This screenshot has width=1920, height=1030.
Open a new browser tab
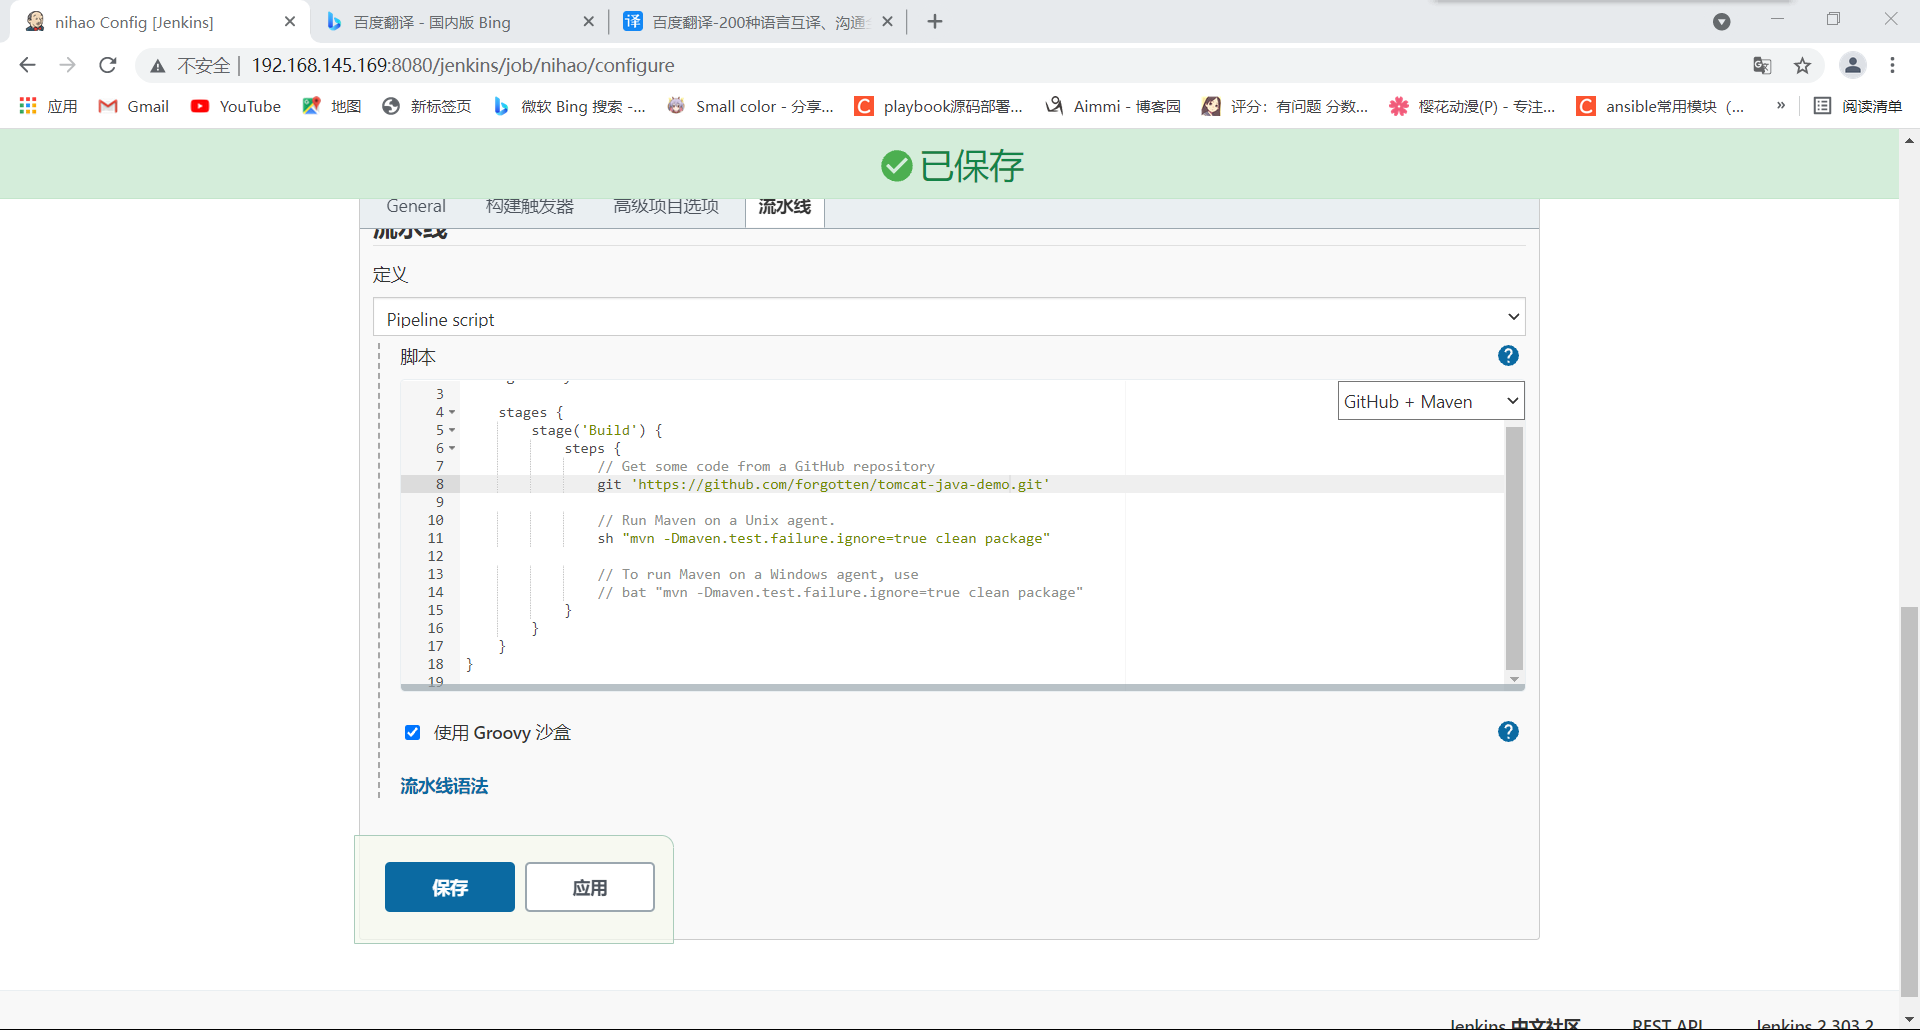[x=935, y=22]
